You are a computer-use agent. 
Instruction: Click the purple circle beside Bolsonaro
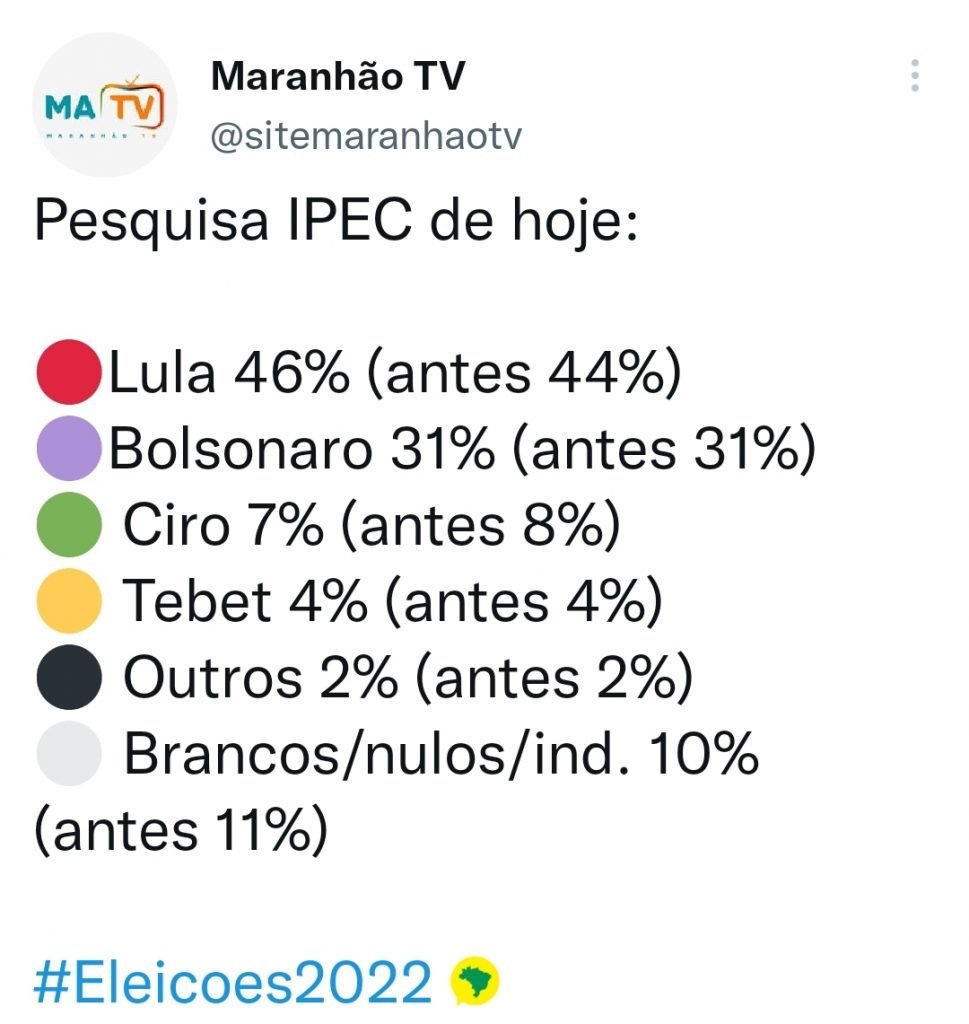68,448
